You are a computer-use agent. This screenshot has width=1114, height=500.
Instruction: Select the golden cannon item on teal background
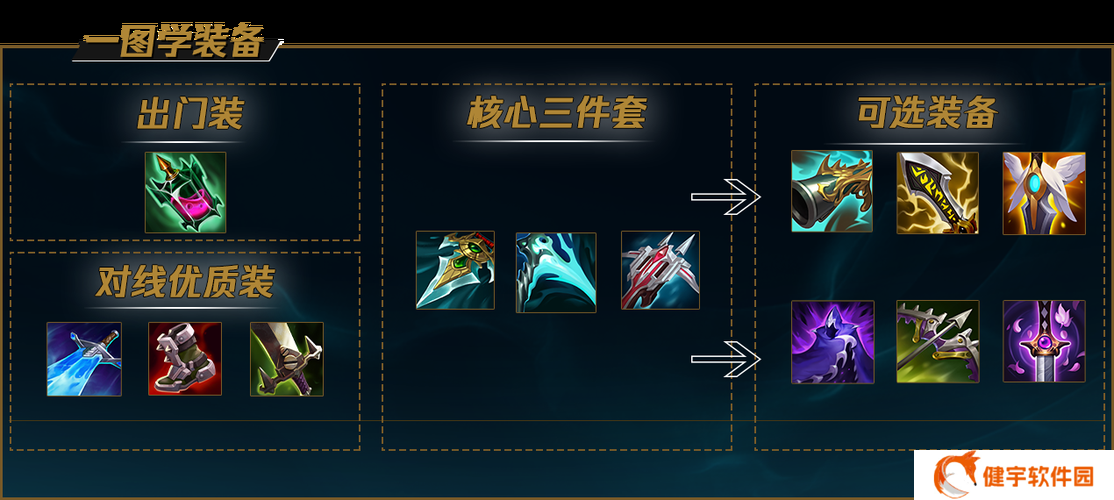(x=832, y=192)
